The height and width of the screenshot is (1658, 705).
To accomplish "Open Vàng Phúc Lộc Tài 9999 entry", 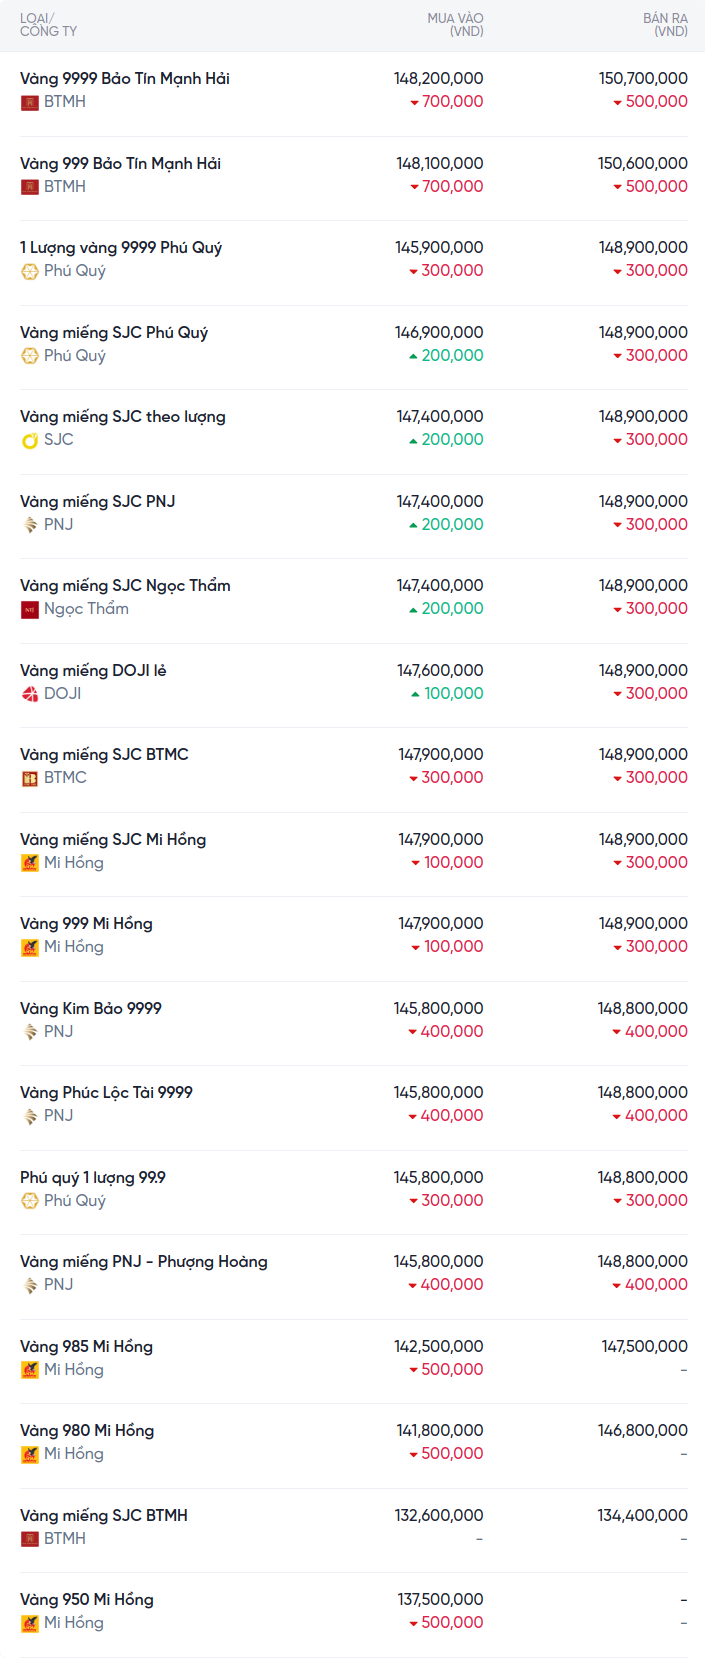I will pos(106,1093).
